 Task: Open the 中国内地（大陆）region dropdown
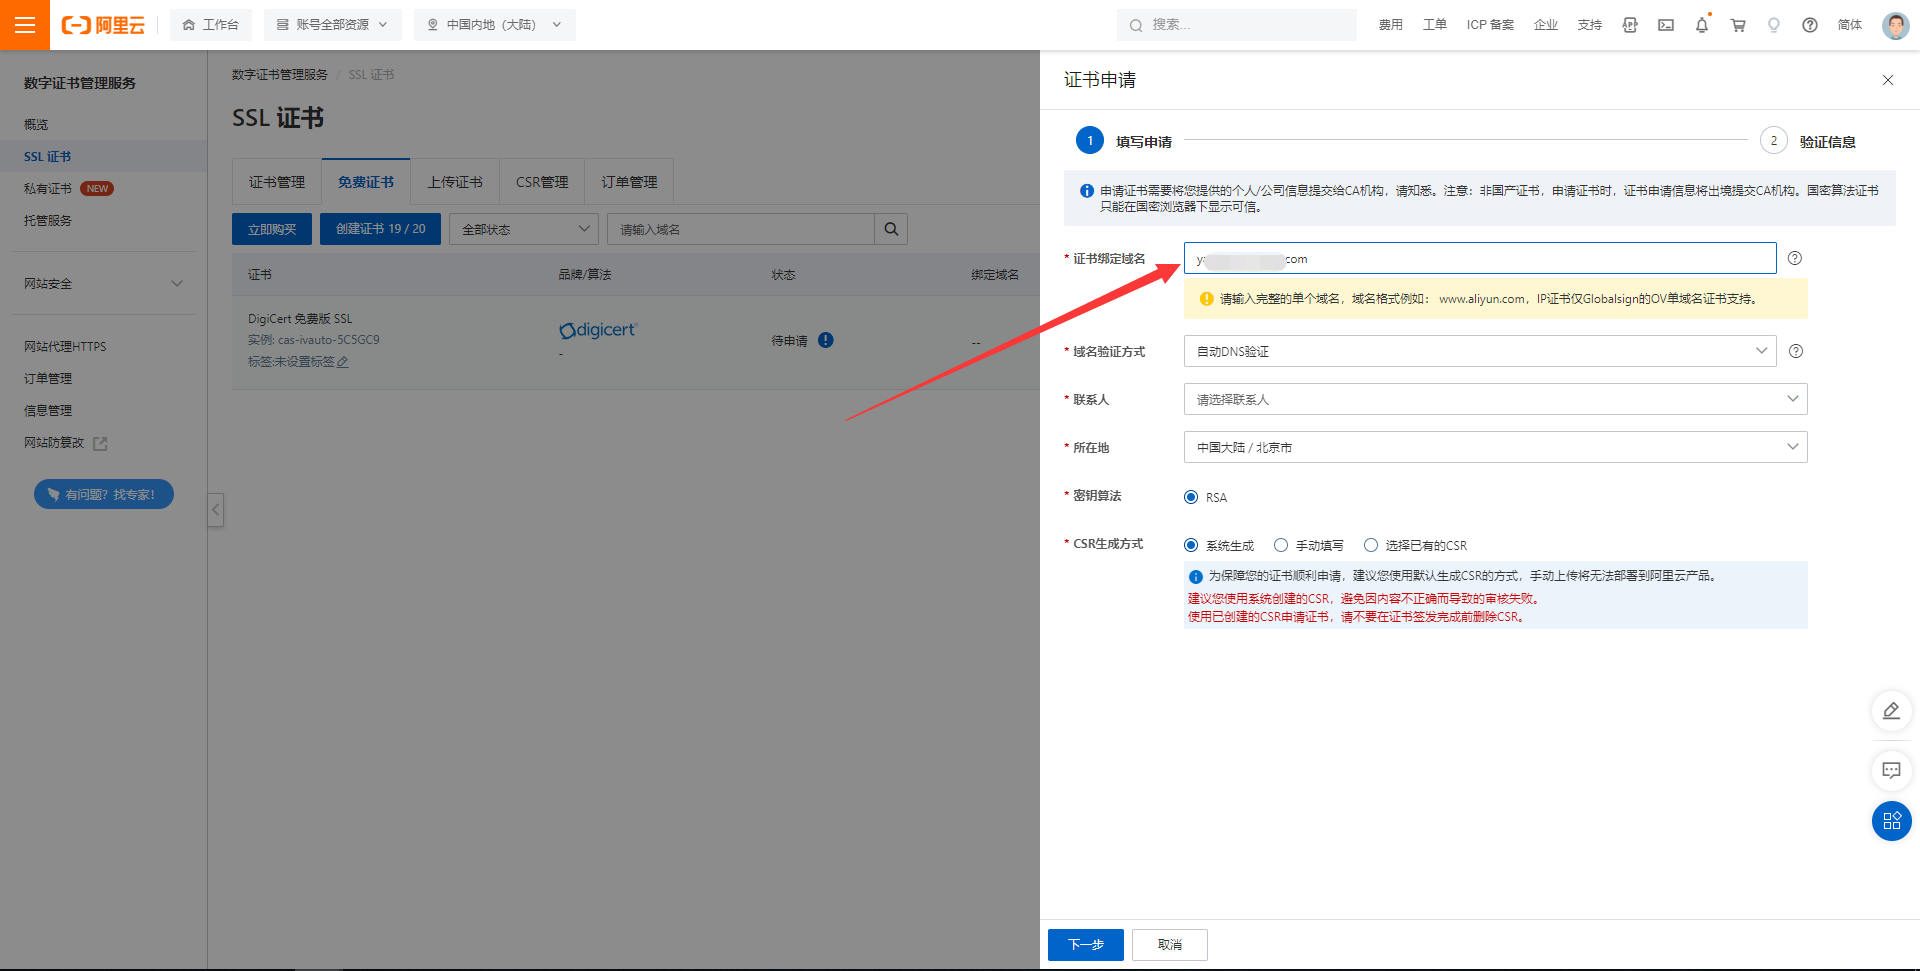[495, 25]
